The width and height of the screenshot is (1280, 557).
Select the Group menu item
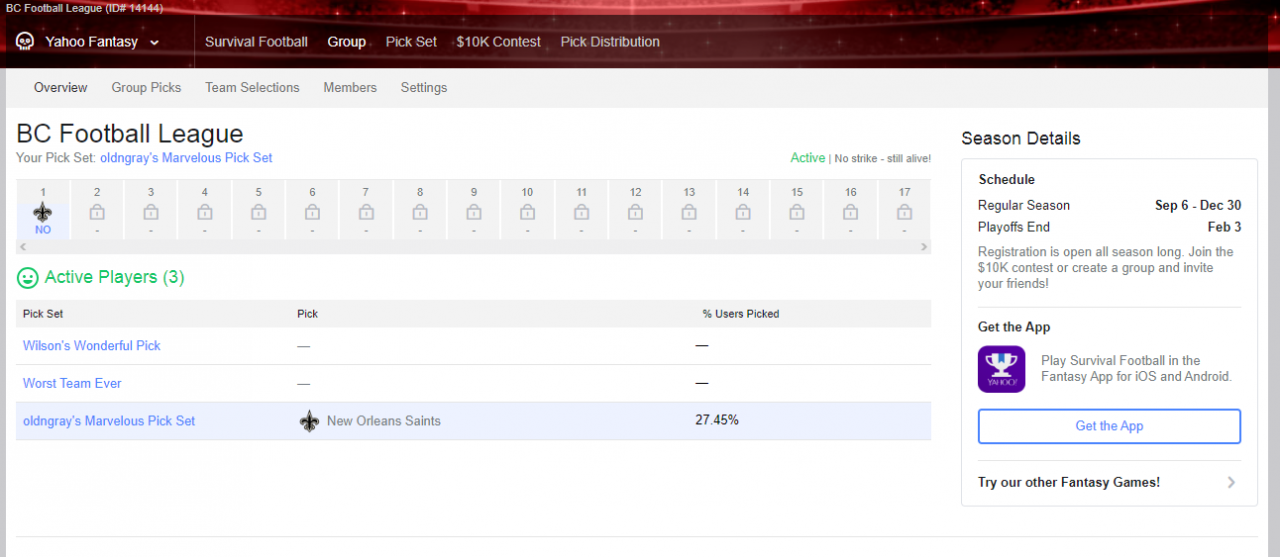[x=347, y=42]
